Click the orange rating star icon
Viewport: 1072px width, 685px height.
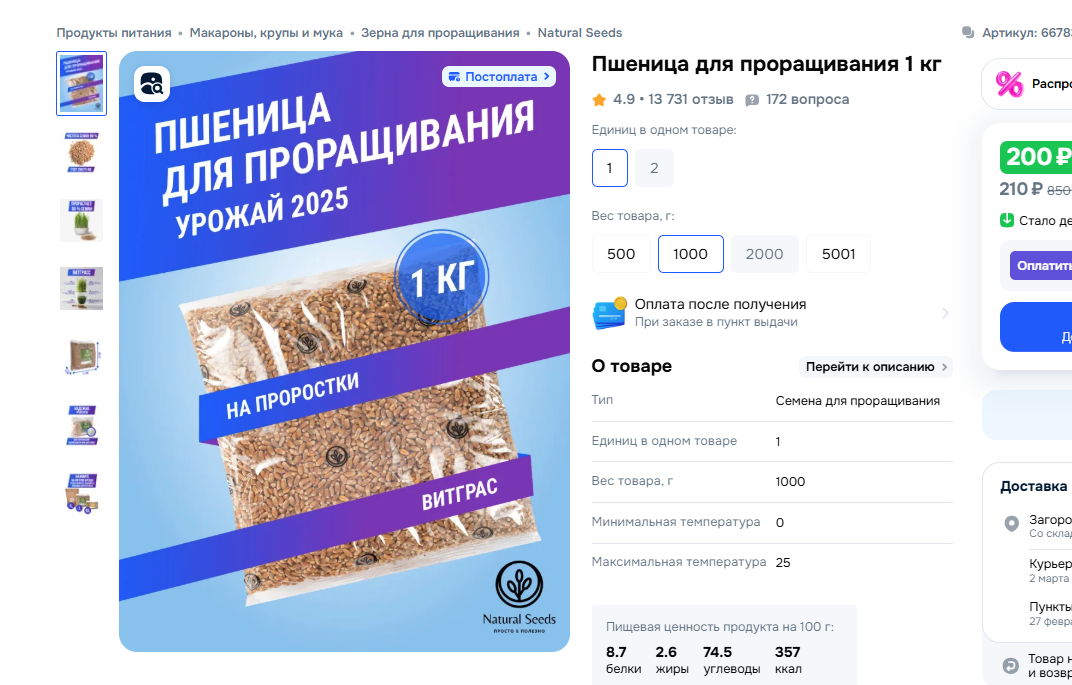599,100
